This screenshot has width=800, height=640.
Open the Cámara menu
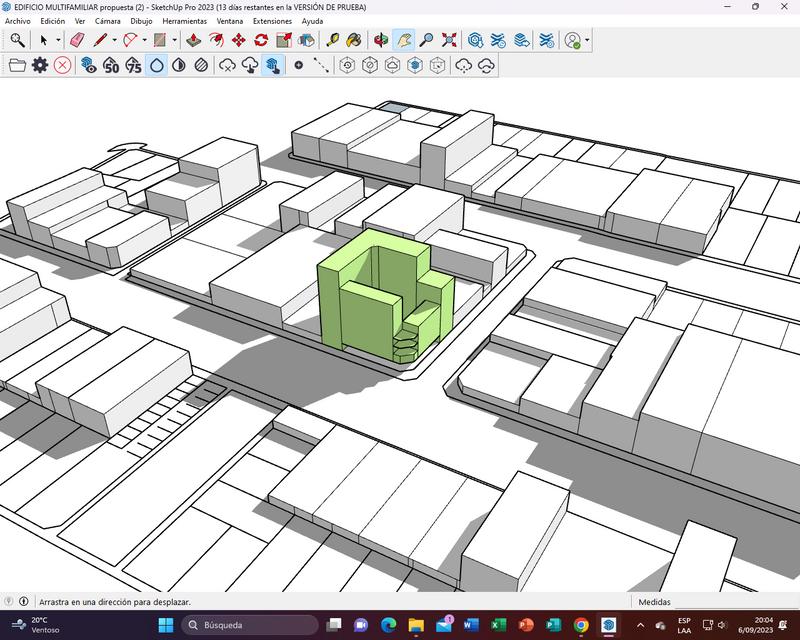107,21
